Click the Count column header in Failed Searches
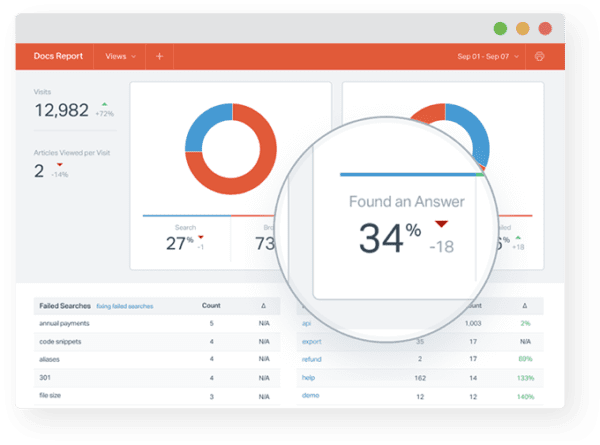 coord(211,305)
